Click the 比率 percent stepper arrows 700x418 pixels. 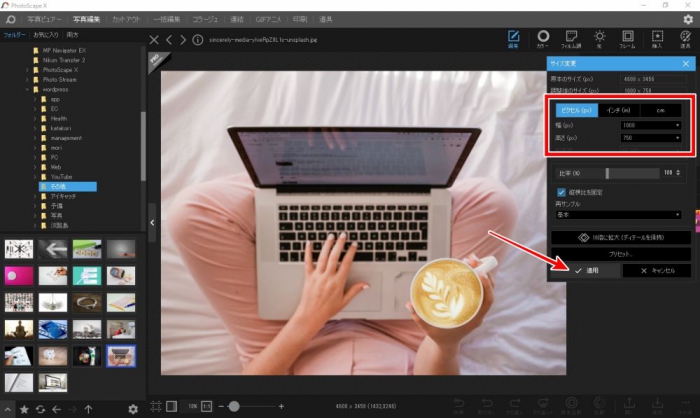678,173
